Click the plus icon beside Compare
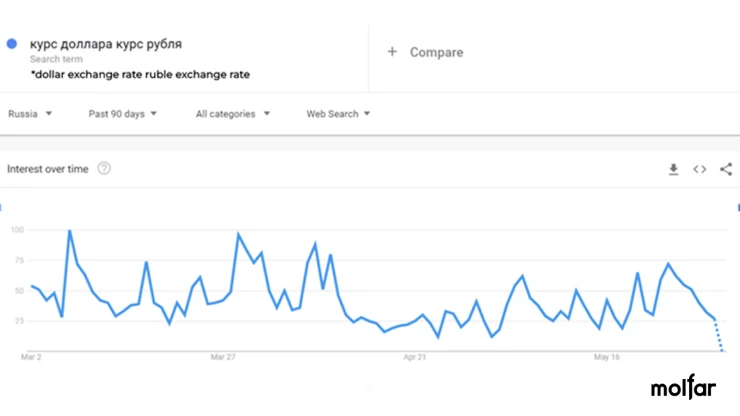Image resolution: width=740 pixels, height=416 pixels. 392,51
